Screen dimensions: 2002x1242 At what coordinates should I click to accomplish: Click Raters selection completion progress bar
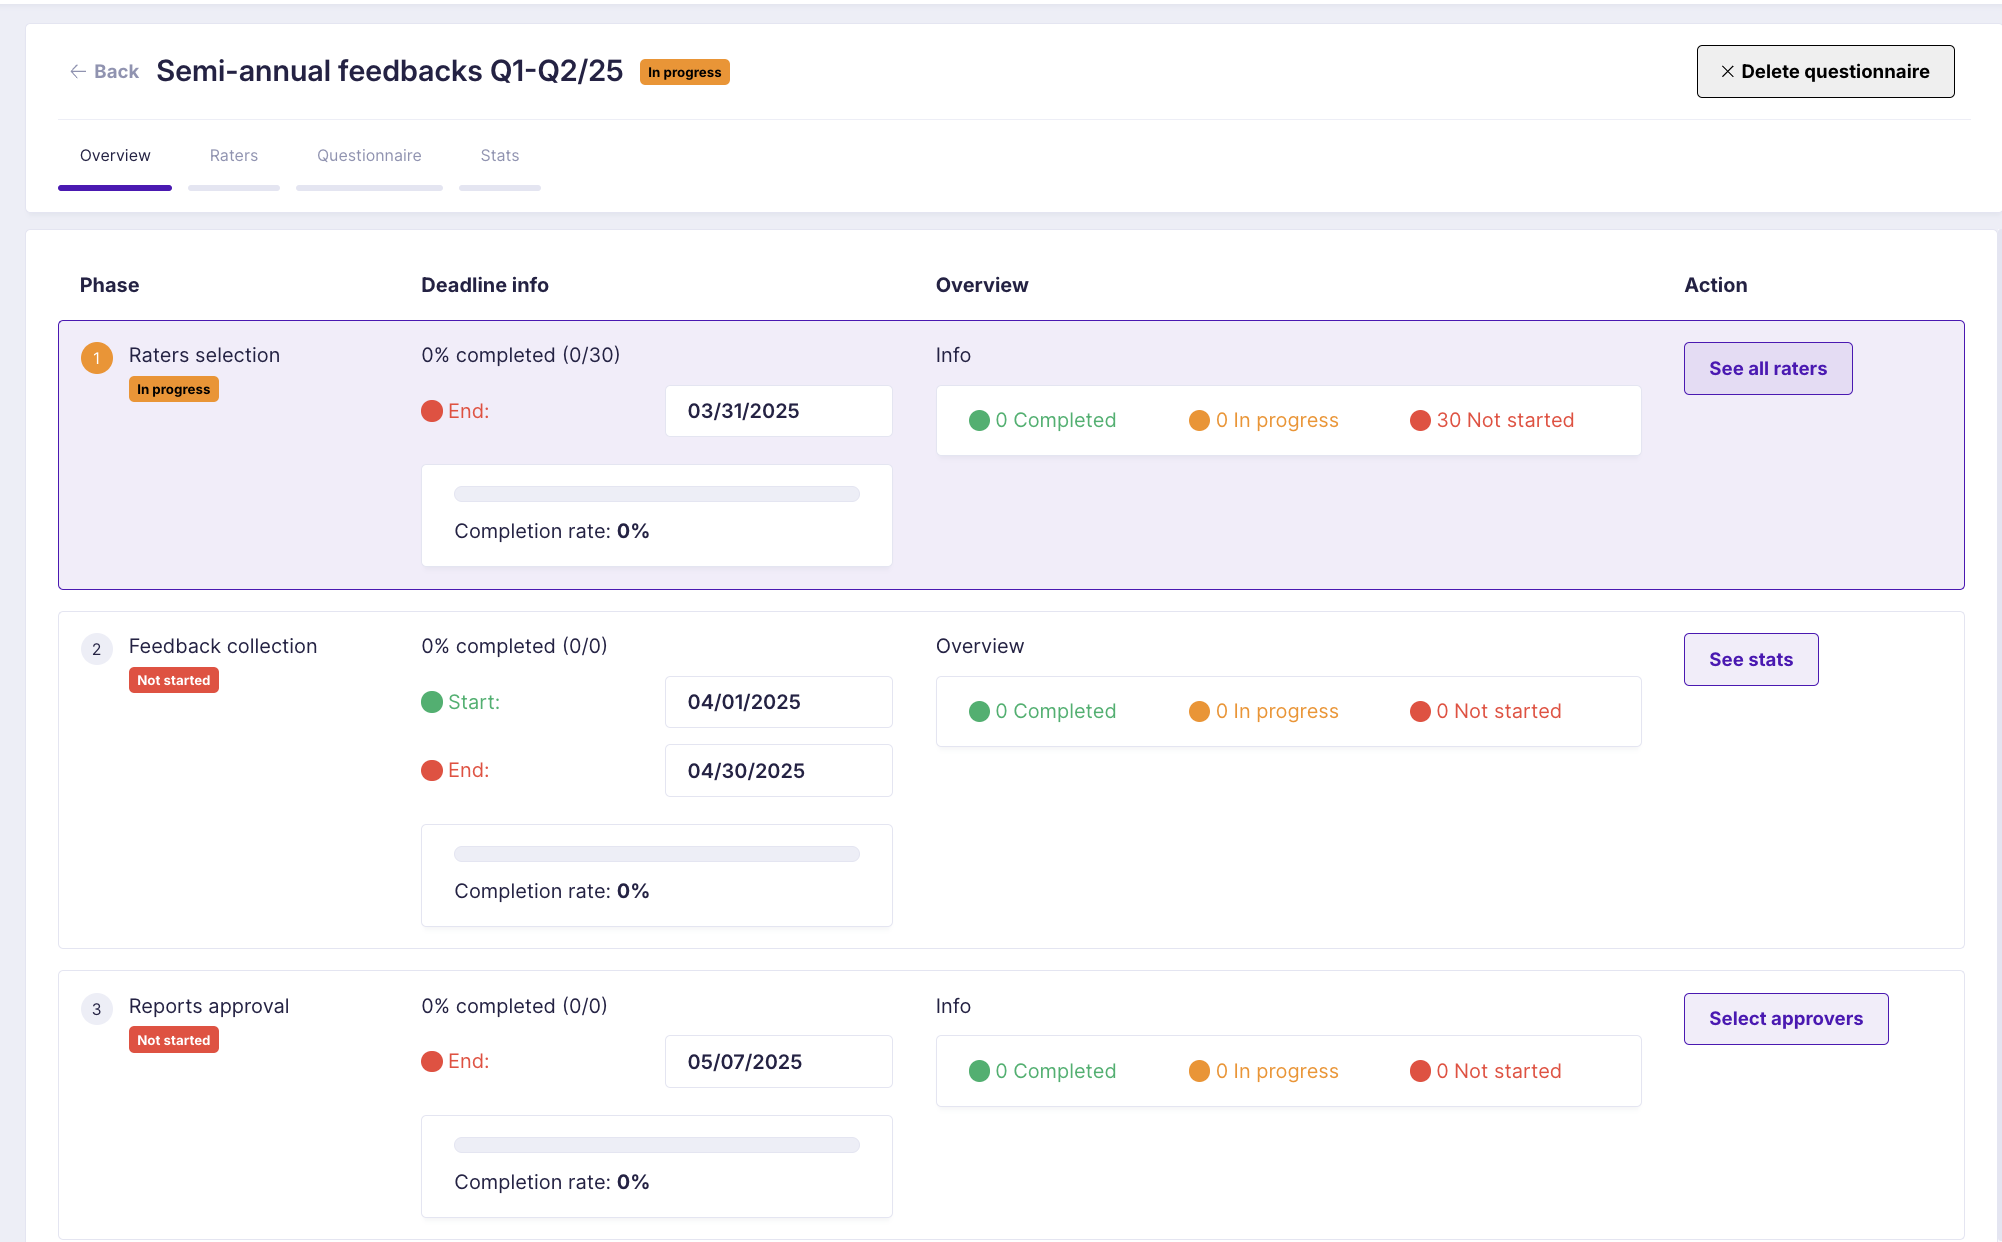[657, 494]
